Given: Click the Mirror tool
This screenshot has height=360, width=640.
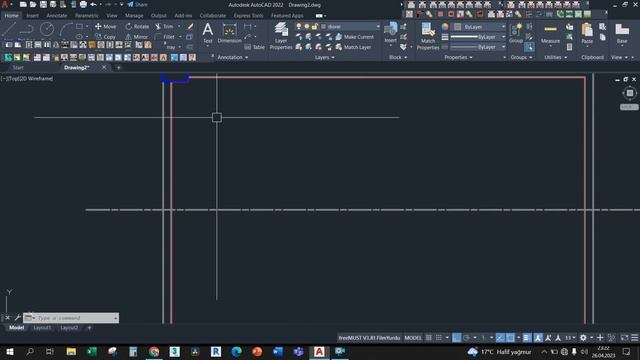Looking at the screenshot, I should (137, 37).
